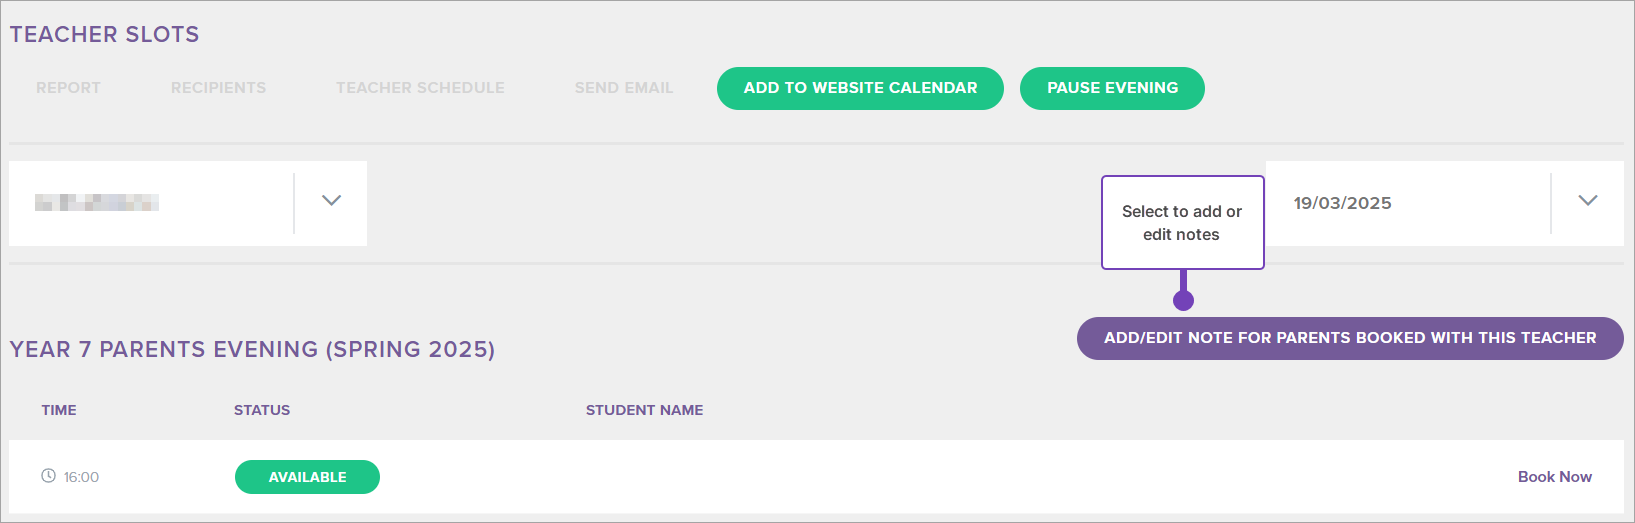Click the 'Select to add or edit notes' tooltip

[x=1182, y=223]
